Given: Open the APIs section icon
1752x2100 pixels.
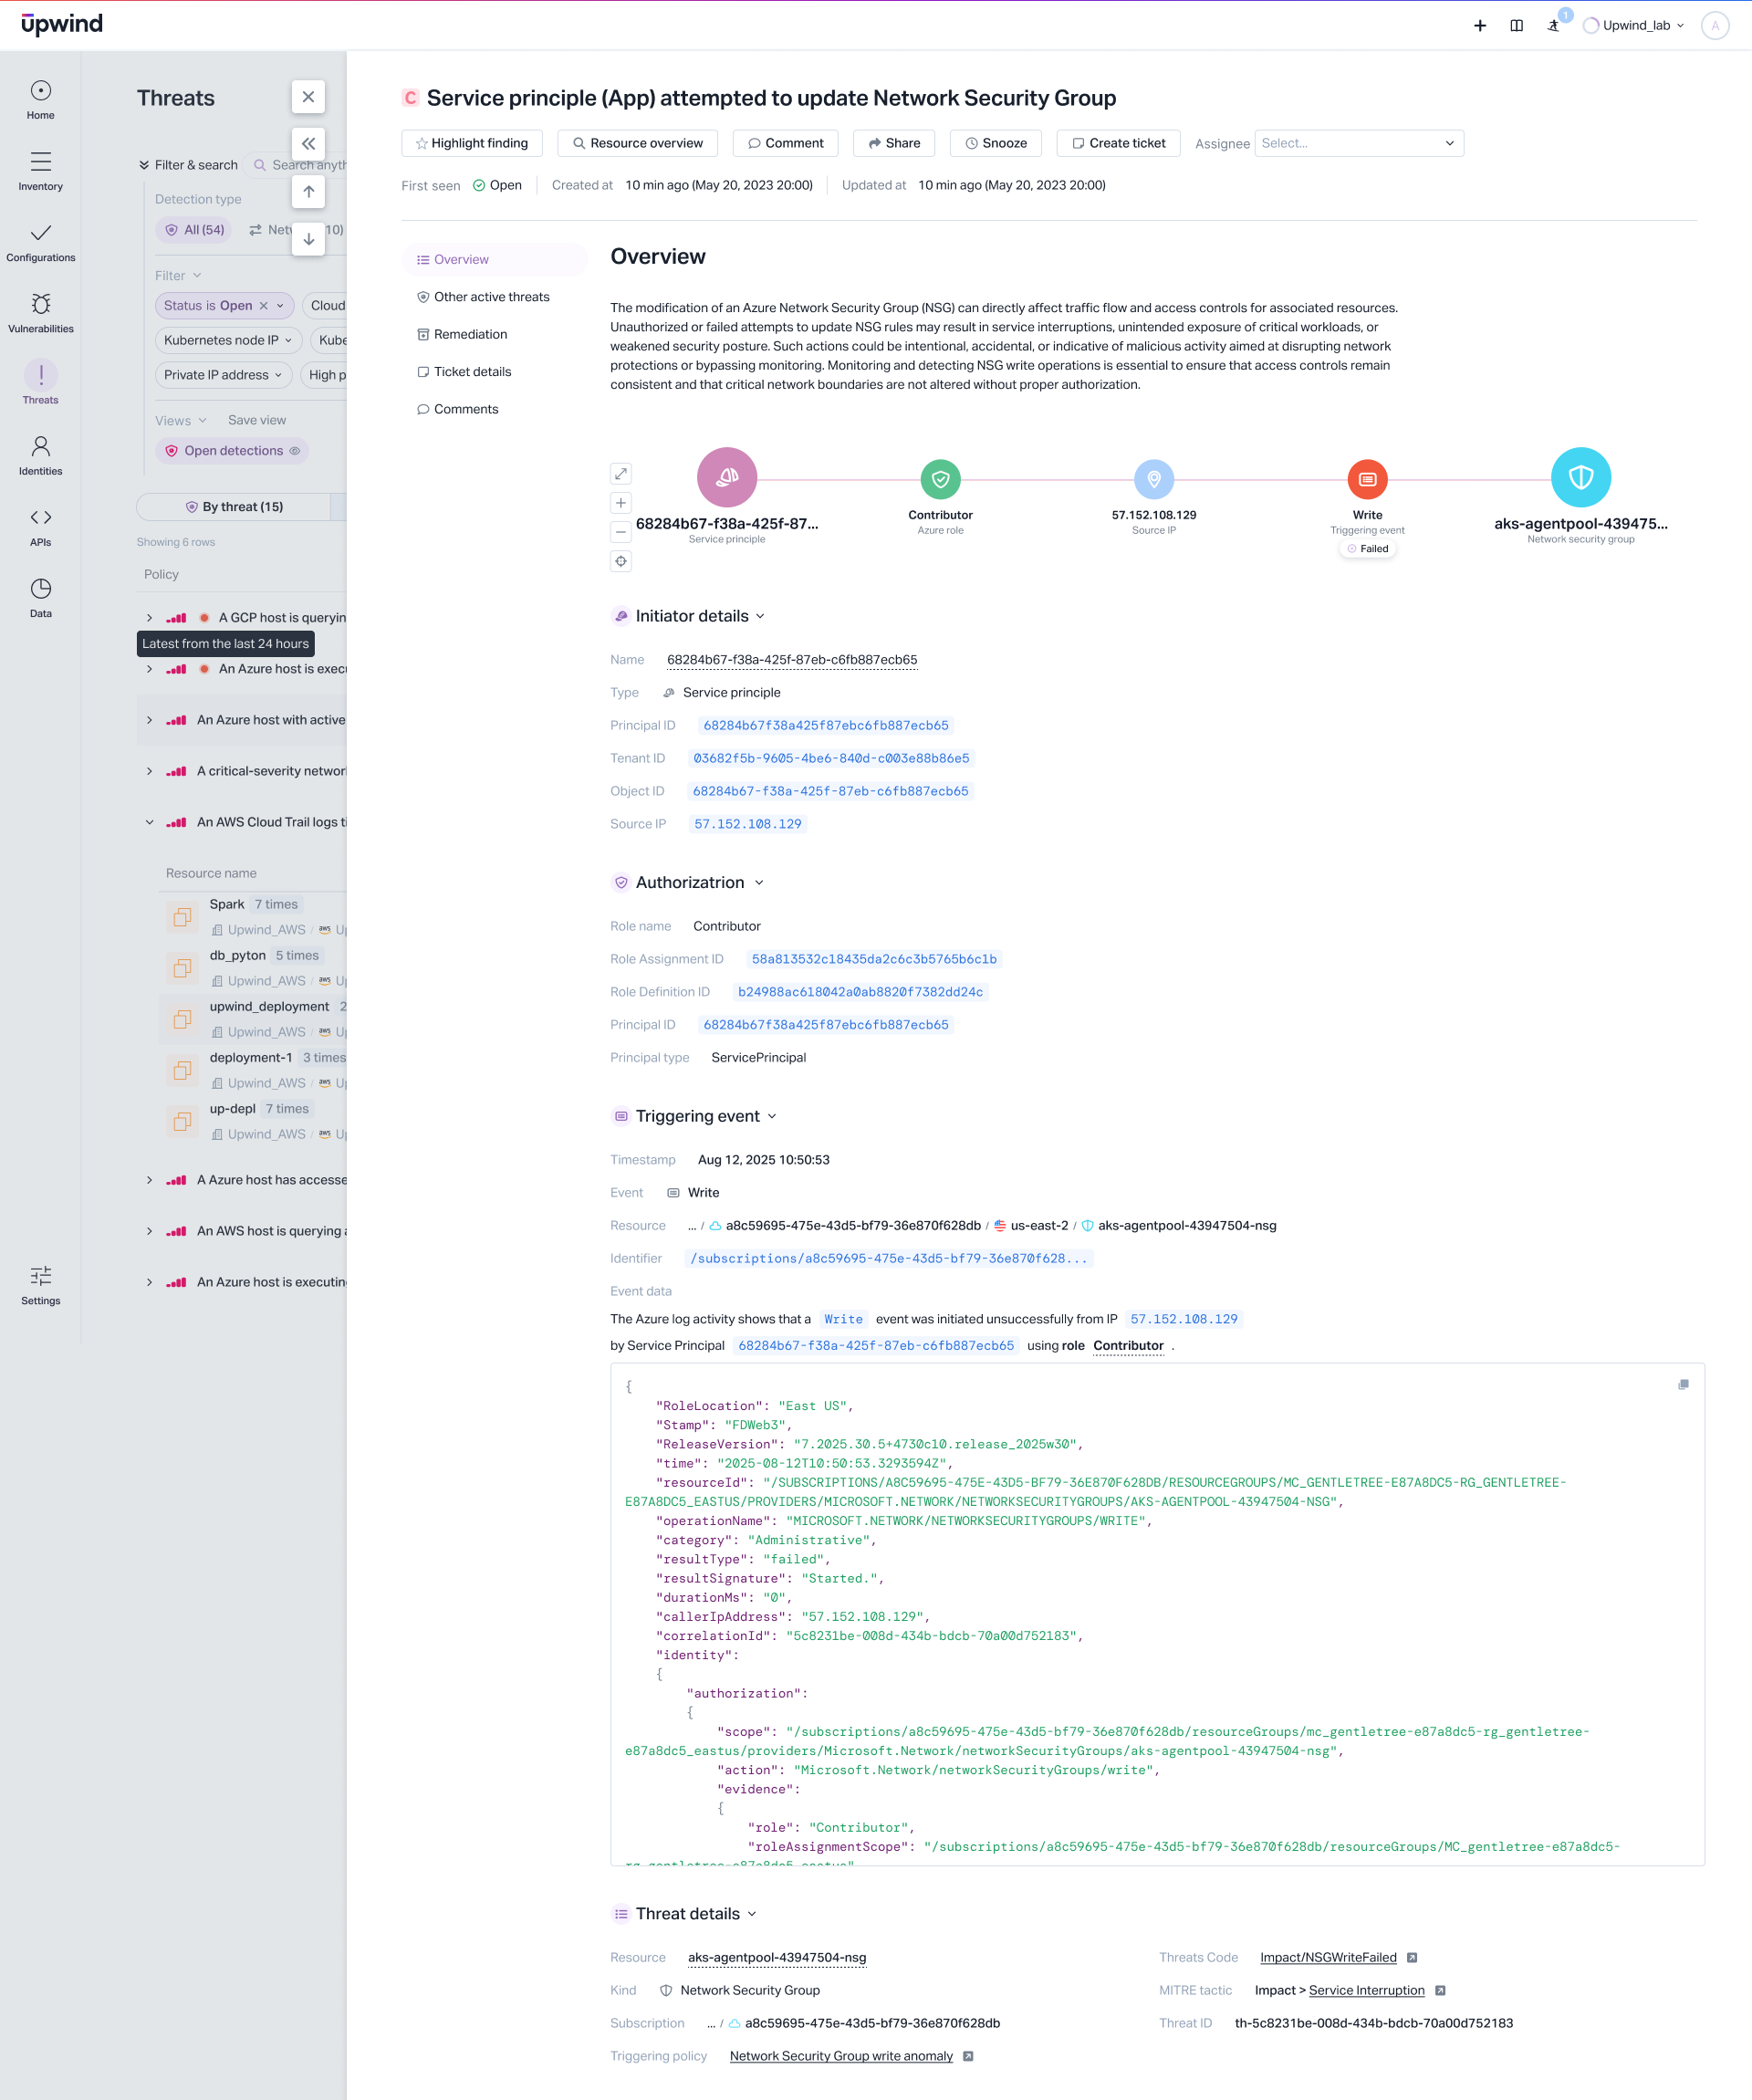Looking at the screenshot, I should point(40,517).
